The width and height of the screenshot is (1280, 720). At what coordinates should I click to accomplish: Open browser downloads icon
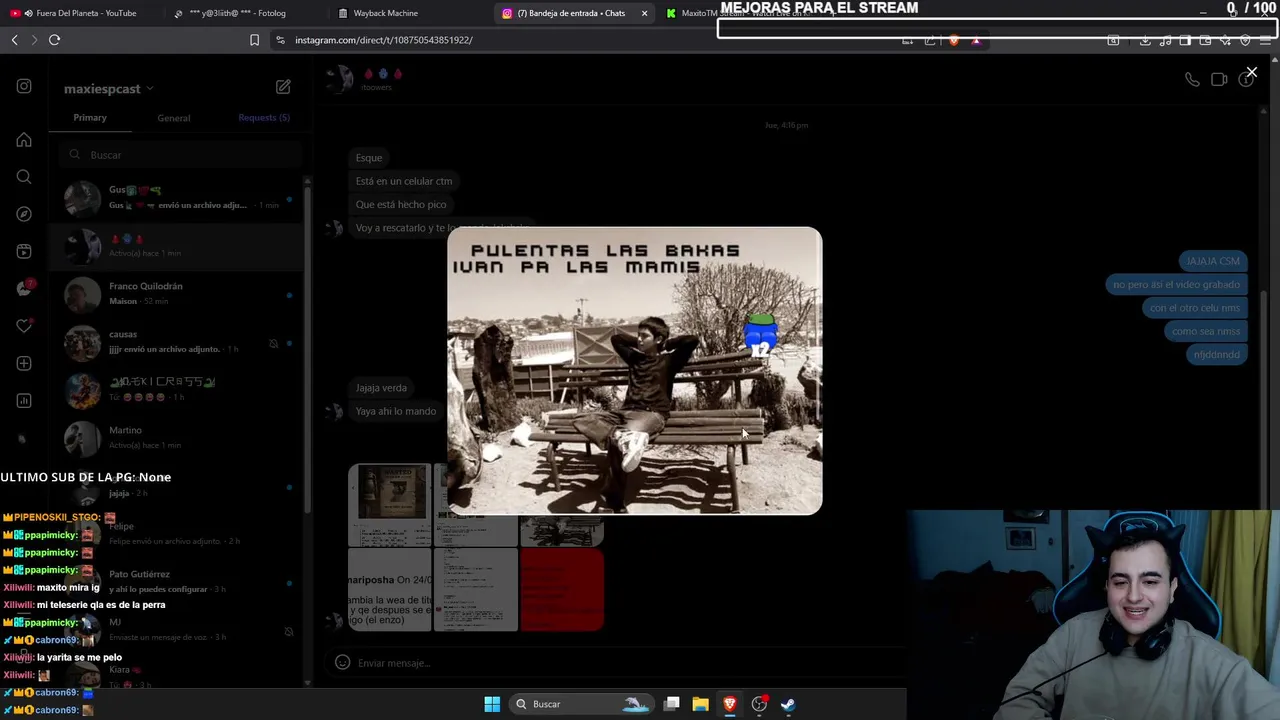point(1145,40)
